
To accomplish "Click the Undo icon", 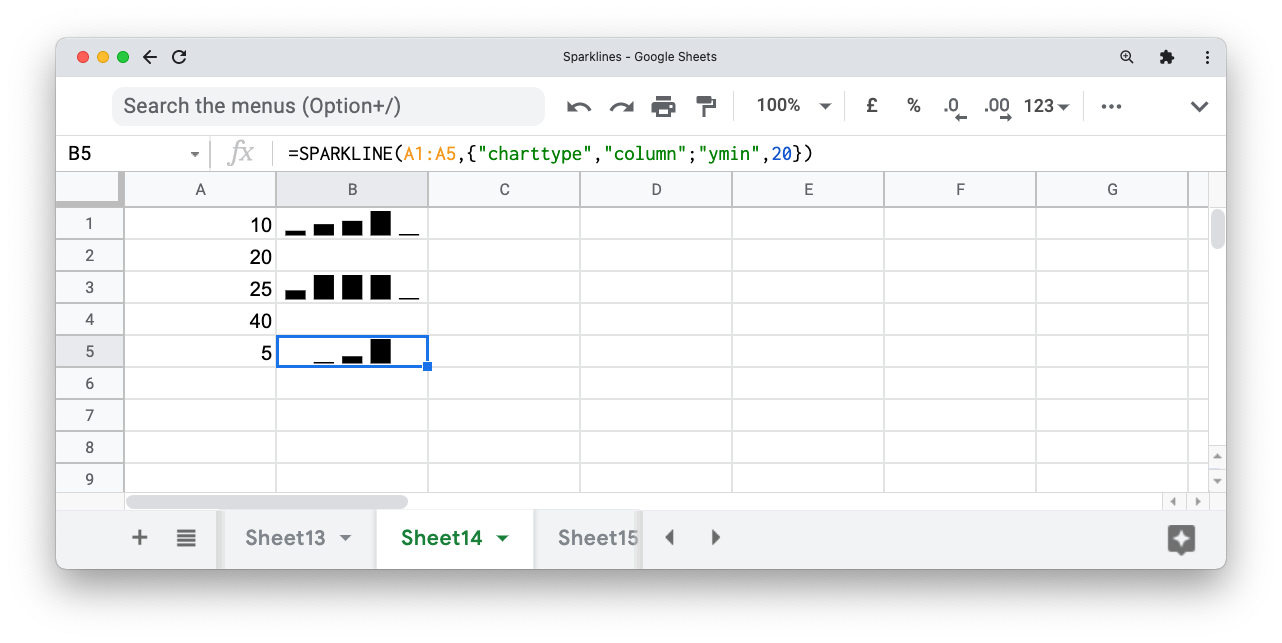I will [x=580, y=105].
